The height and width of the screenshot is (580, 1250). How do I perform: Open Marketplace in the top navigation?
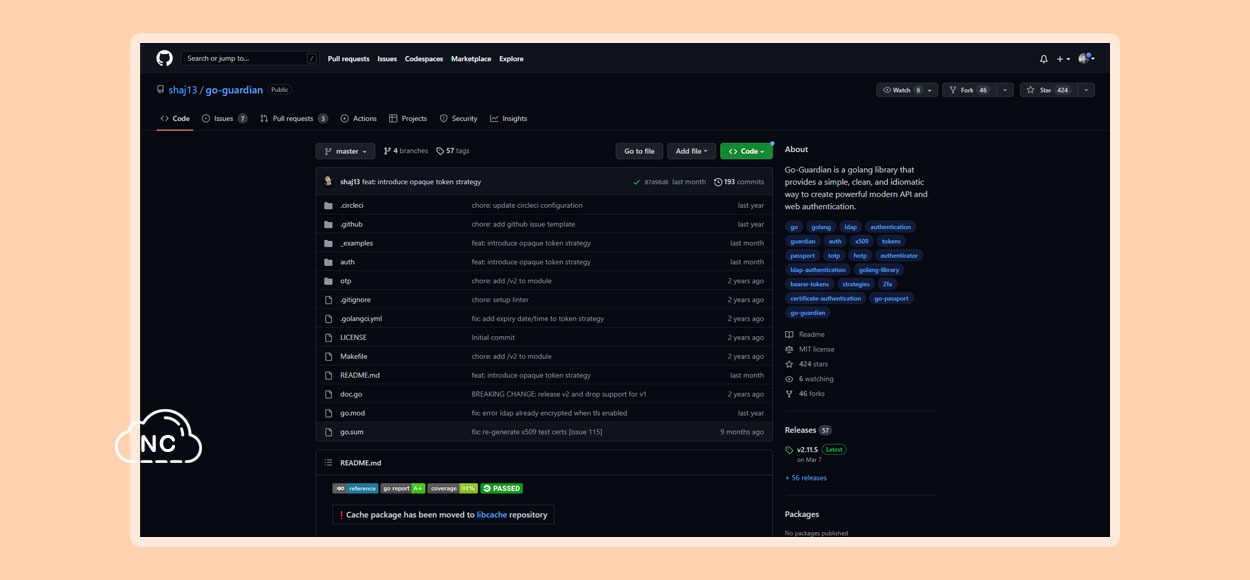(x=471, y=59)
